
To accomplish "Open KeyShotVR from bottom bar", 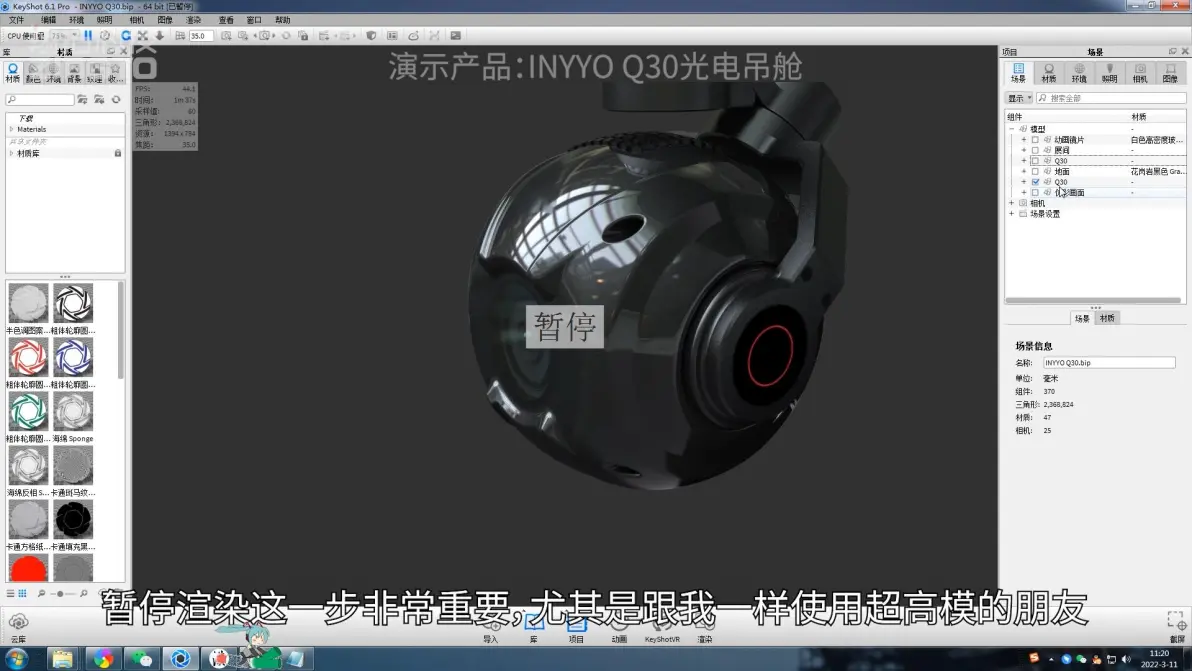I will coord(662,631).
